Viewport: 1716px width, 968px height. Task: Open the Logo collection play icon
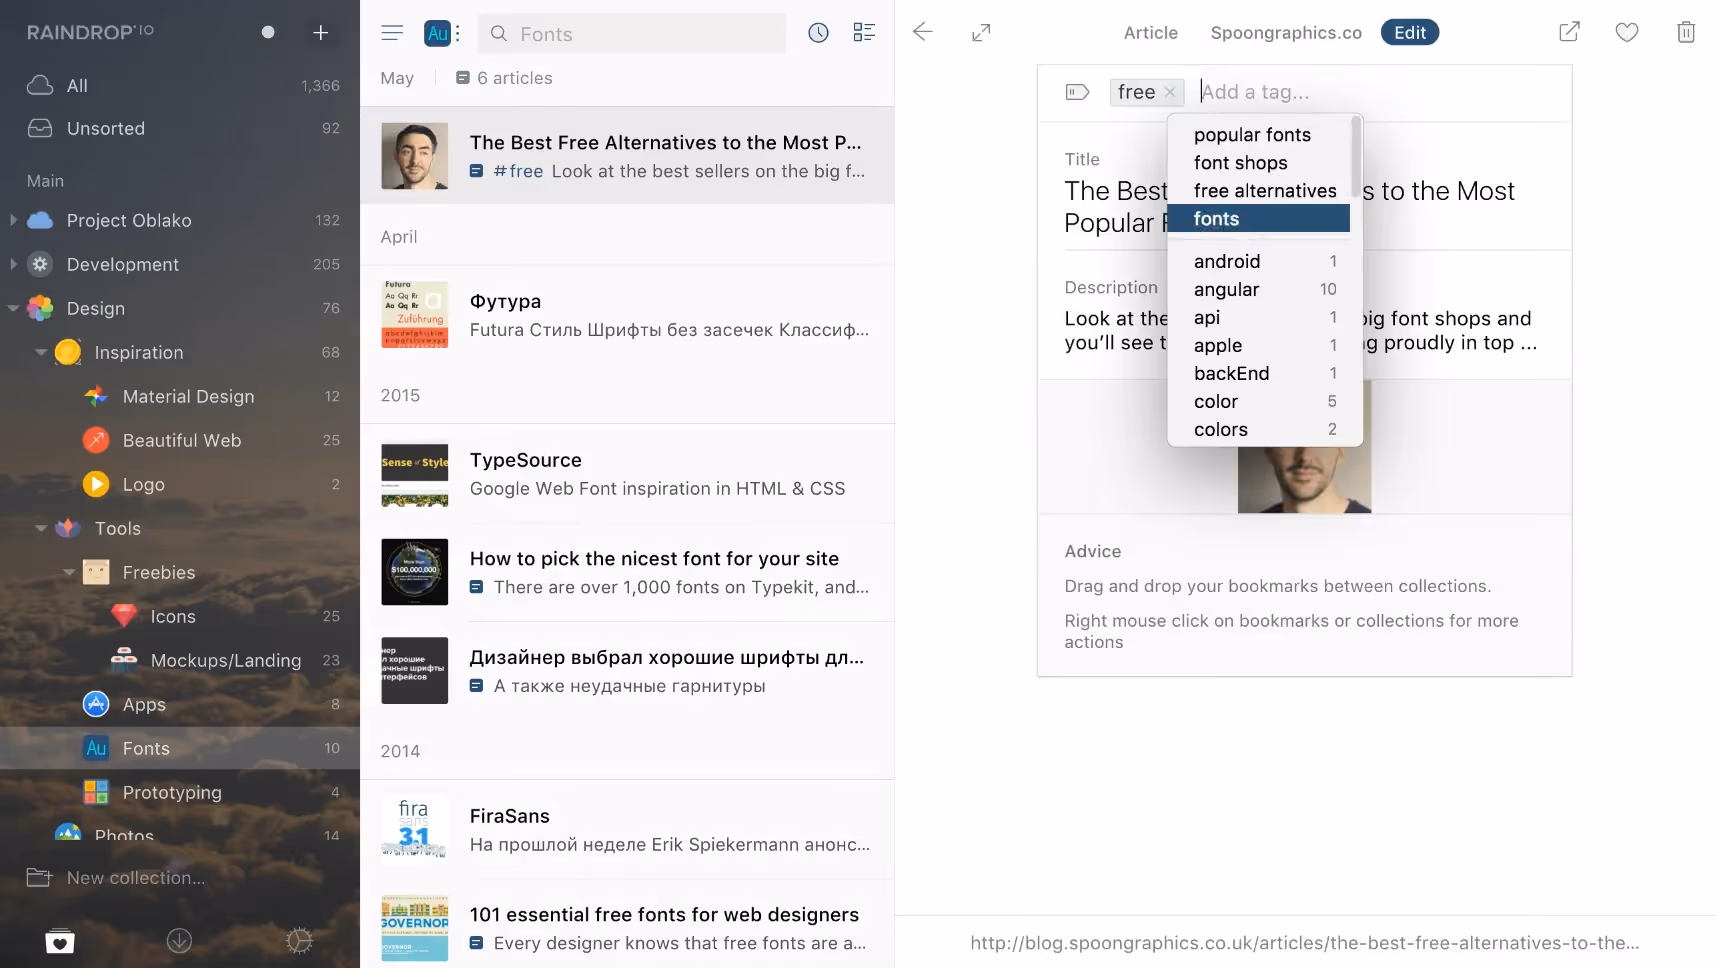[96, 484]
